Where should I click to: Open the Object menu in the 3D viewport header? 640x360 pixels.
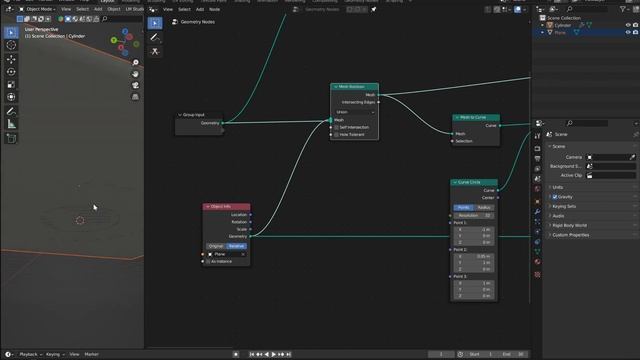point(114,9)
